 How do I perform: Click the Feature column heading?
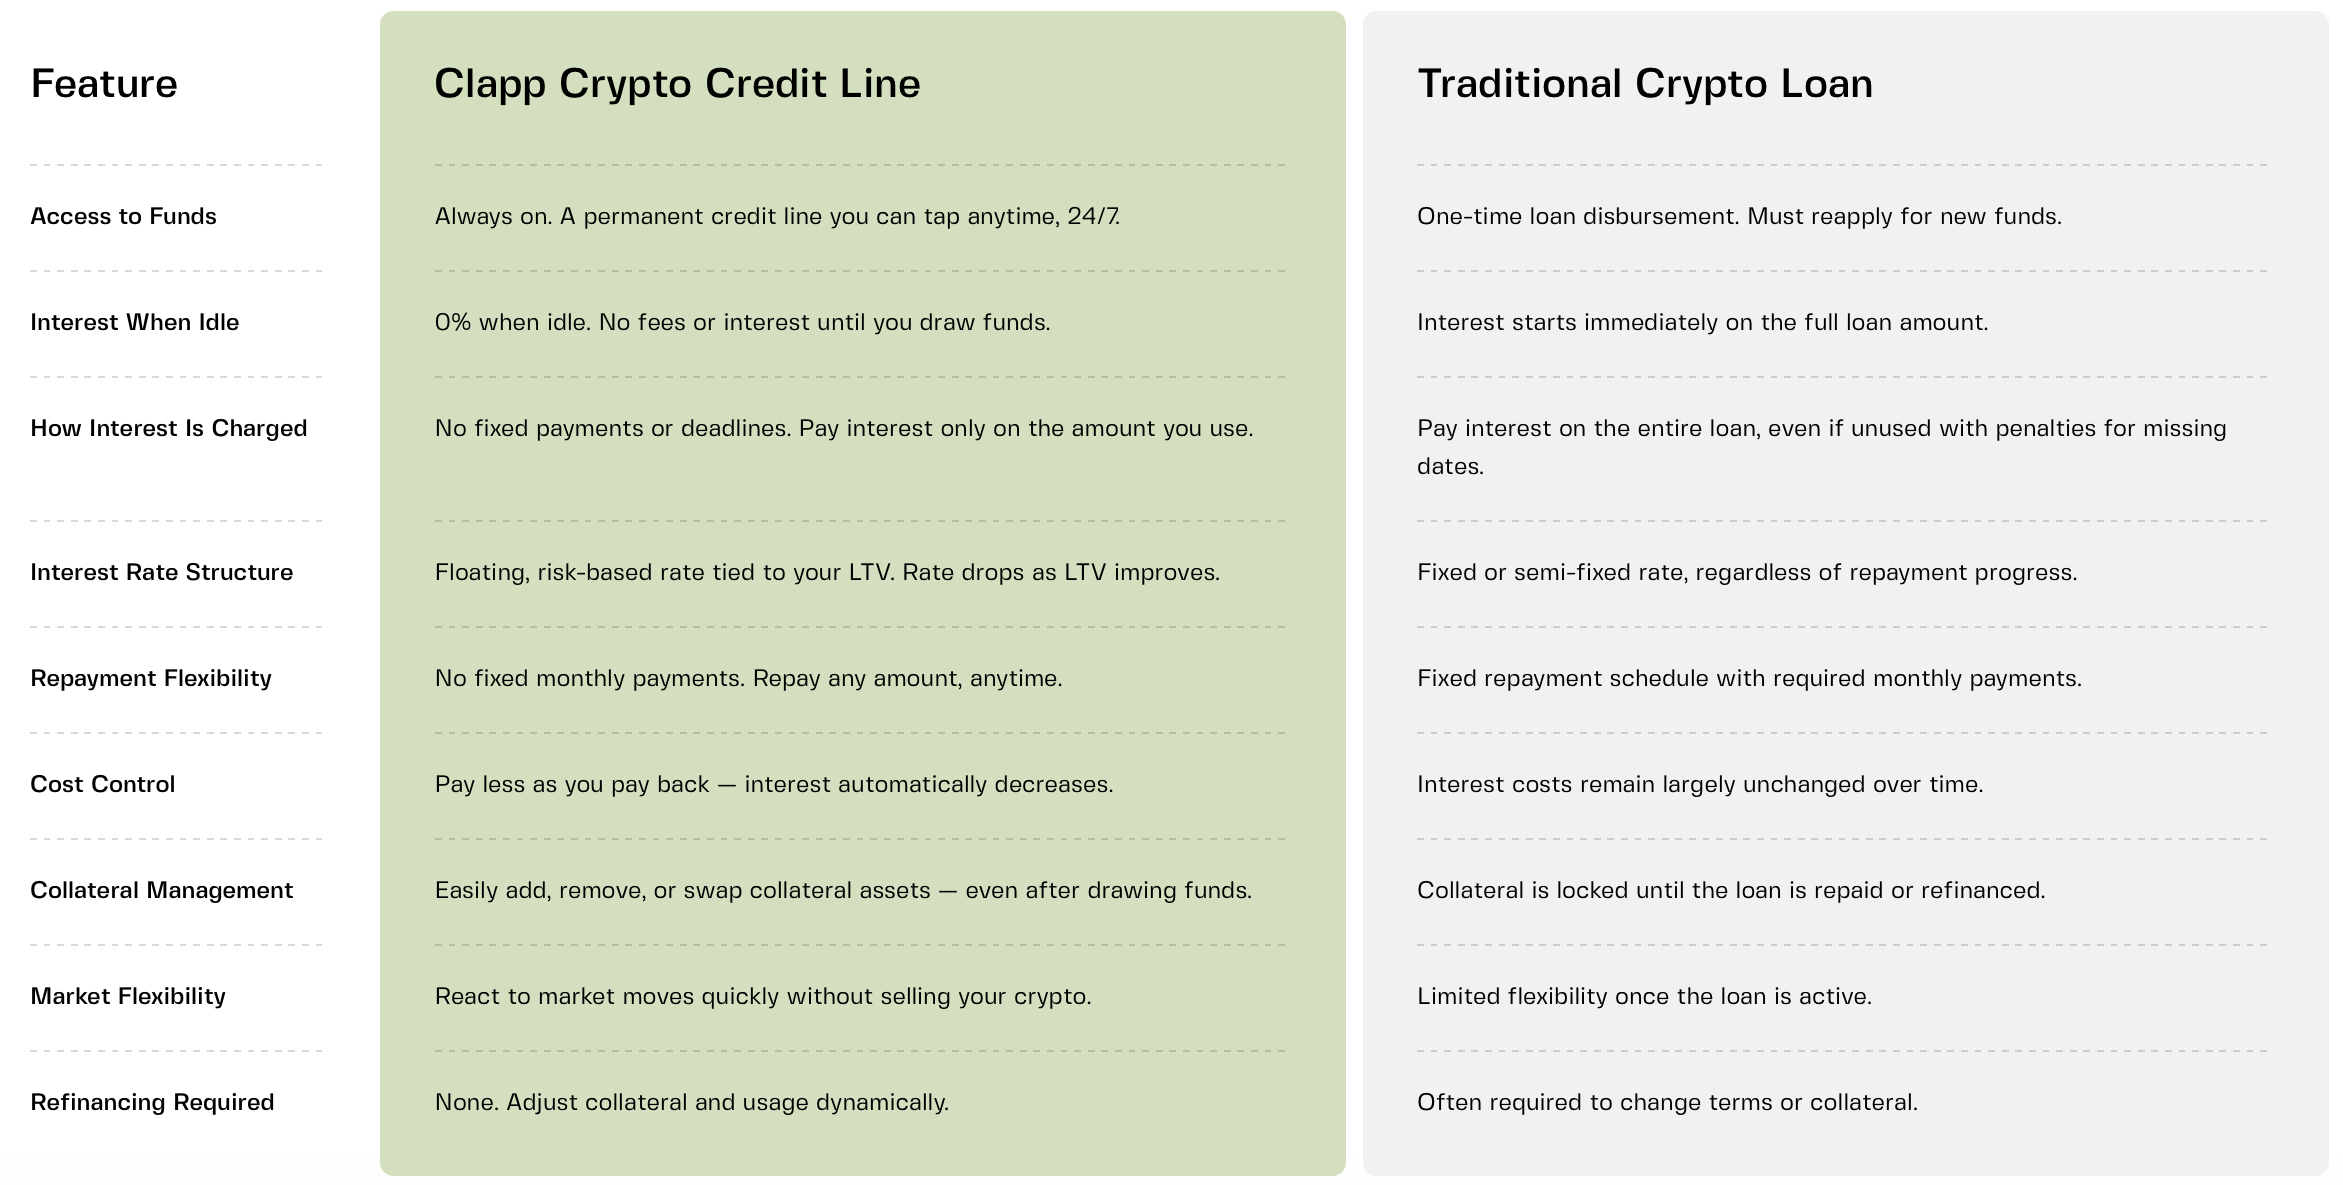click(104, 84)
